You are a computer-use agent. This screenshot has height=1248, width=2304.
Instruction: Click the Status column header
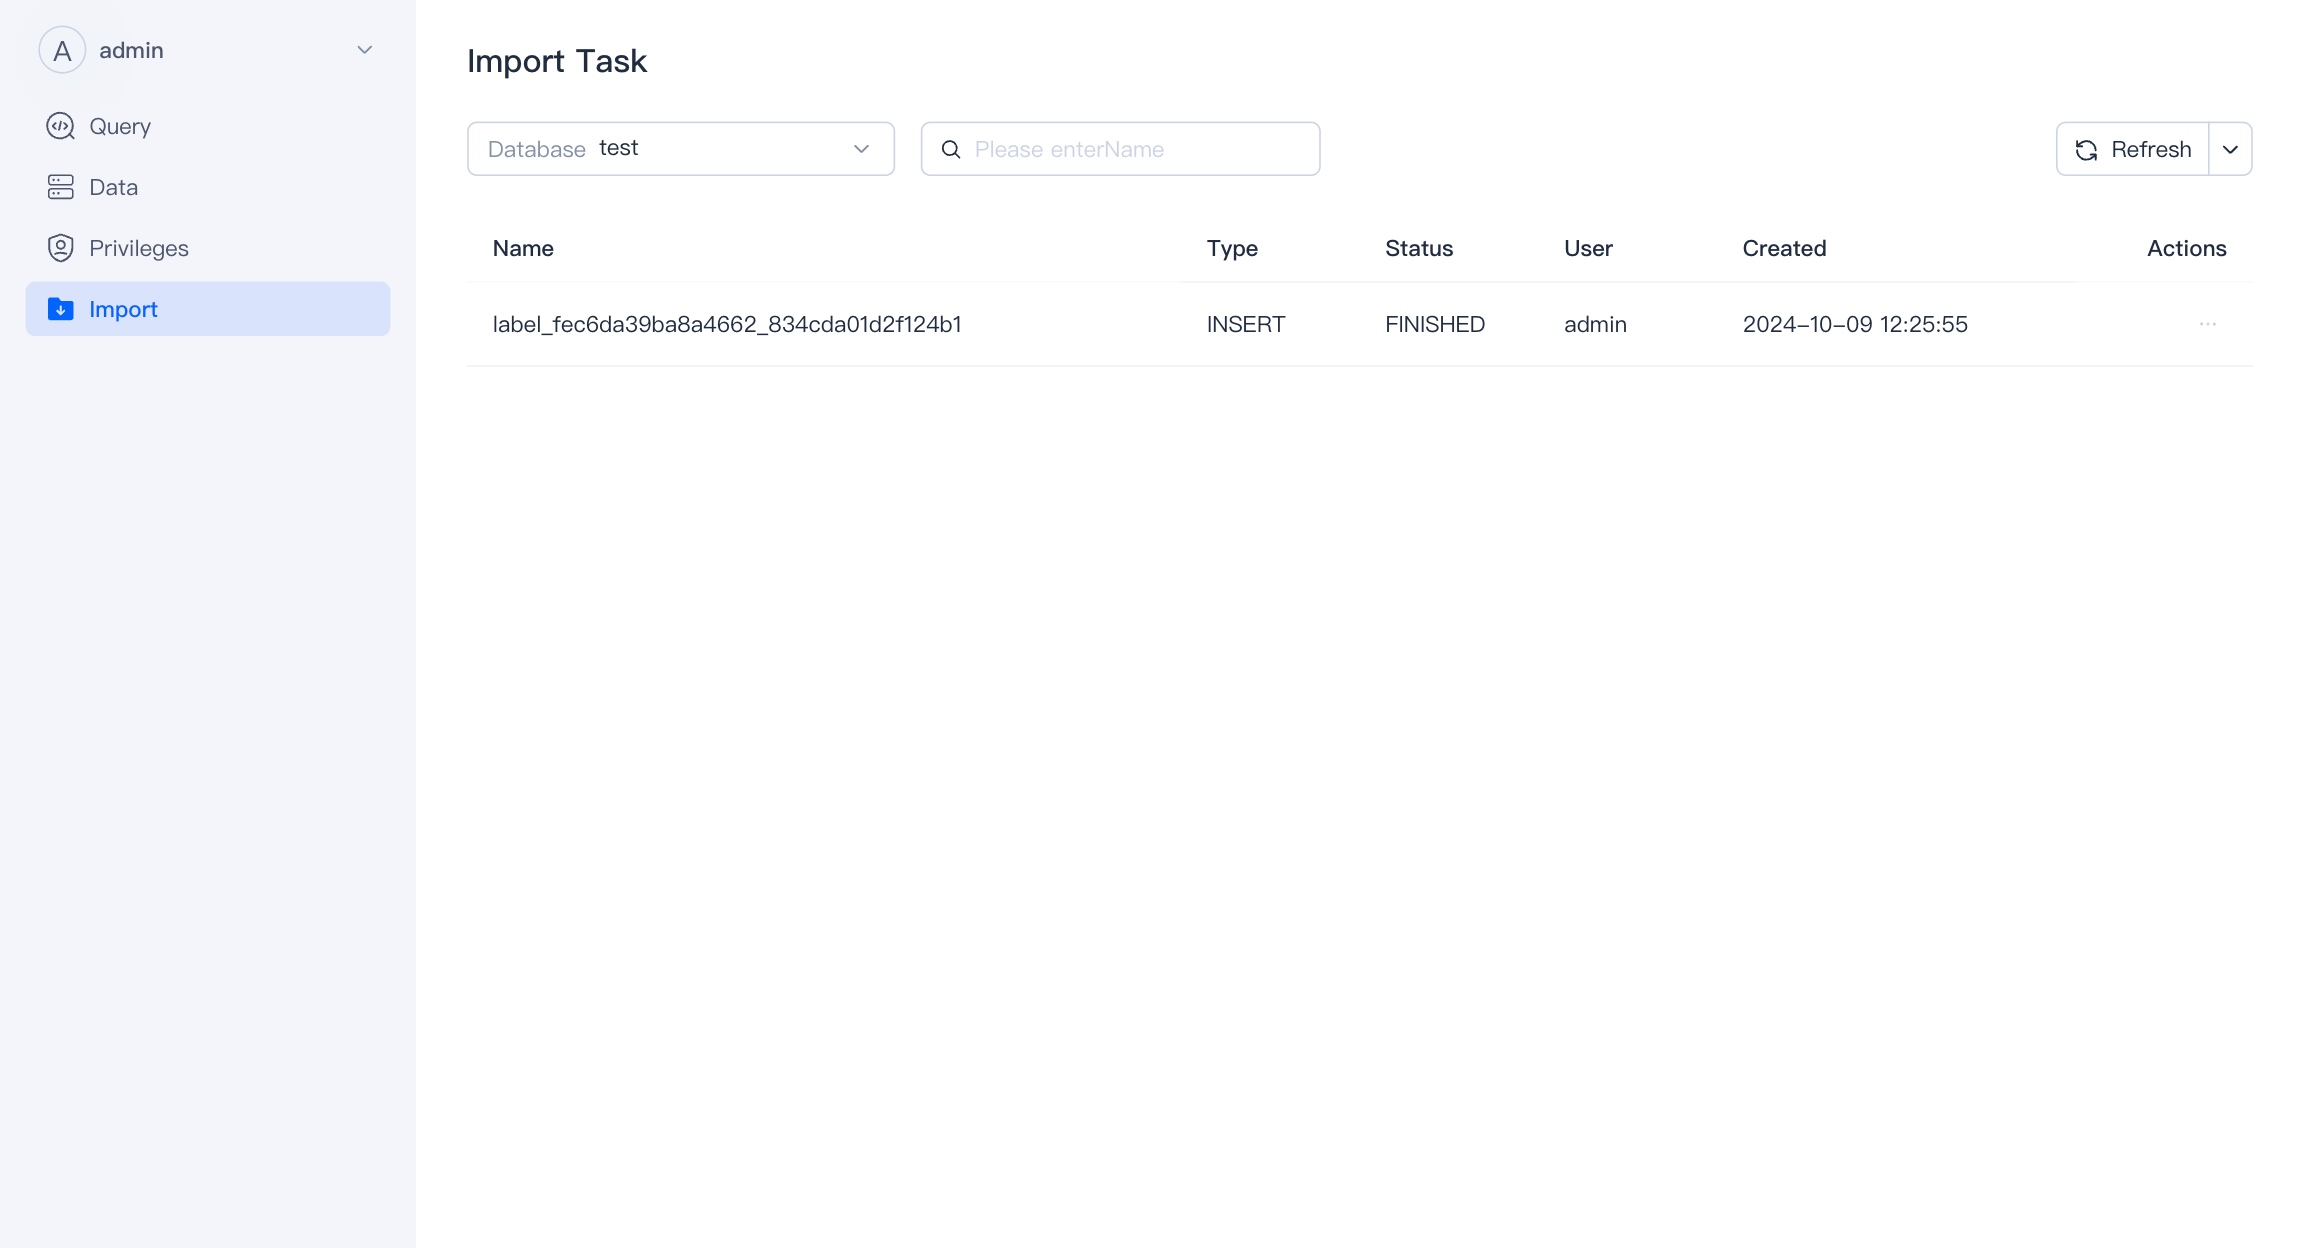coord(1418,248)
